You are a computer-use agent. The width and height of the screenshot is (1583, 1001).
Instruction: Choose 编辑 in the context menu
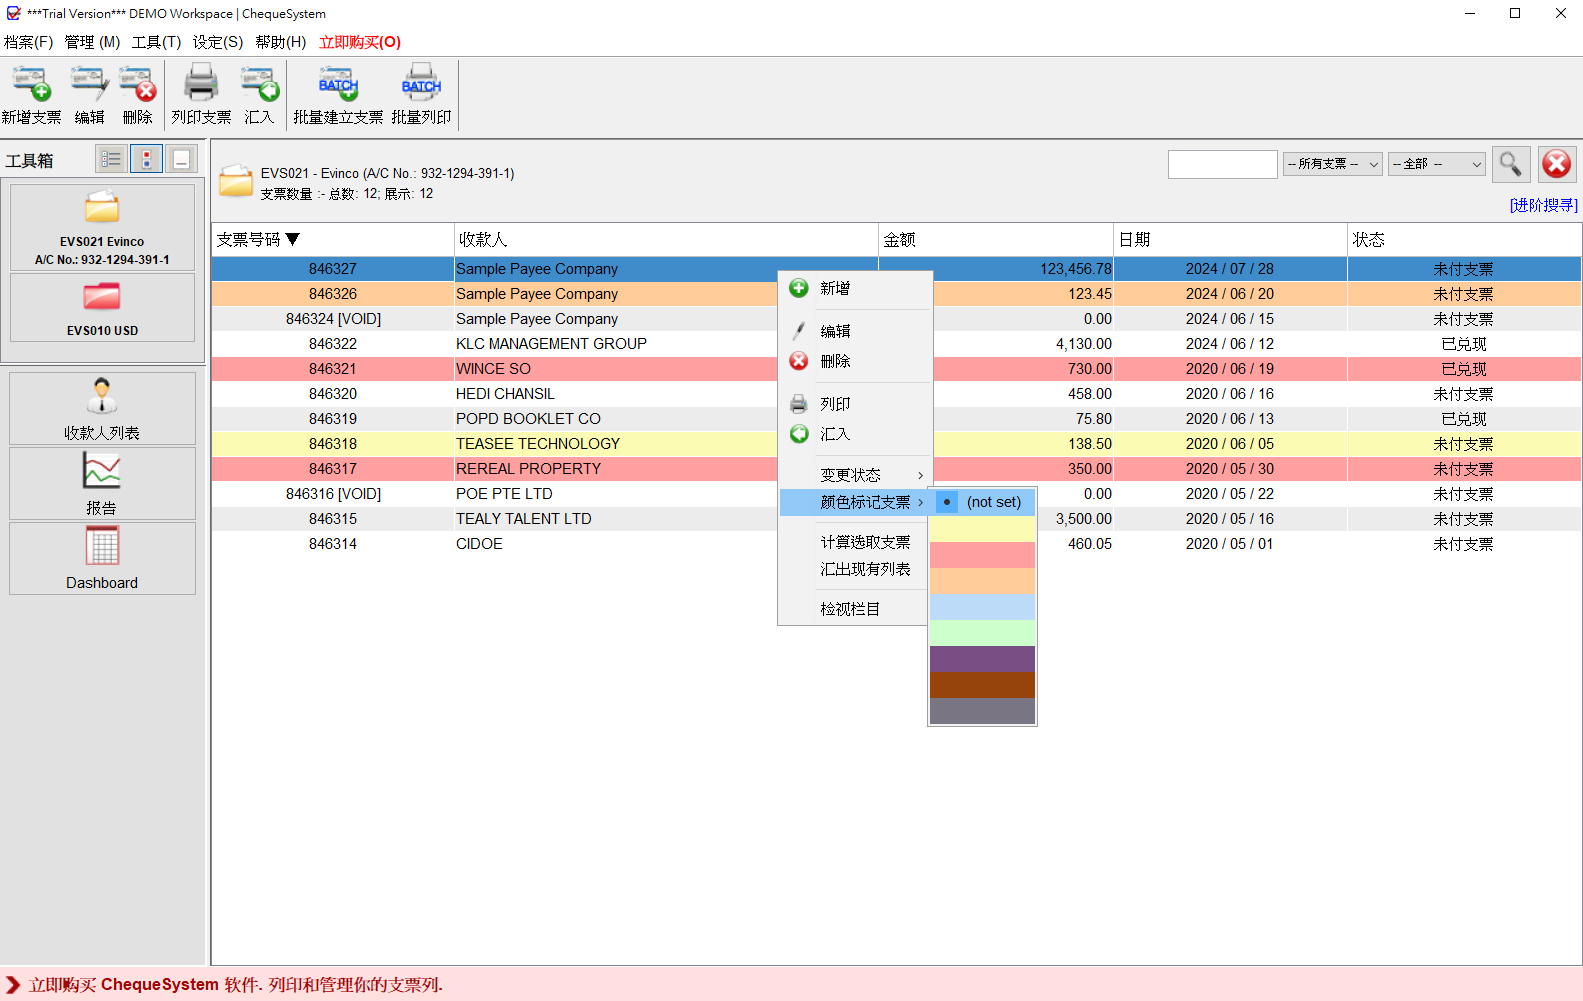coord(855,331)
